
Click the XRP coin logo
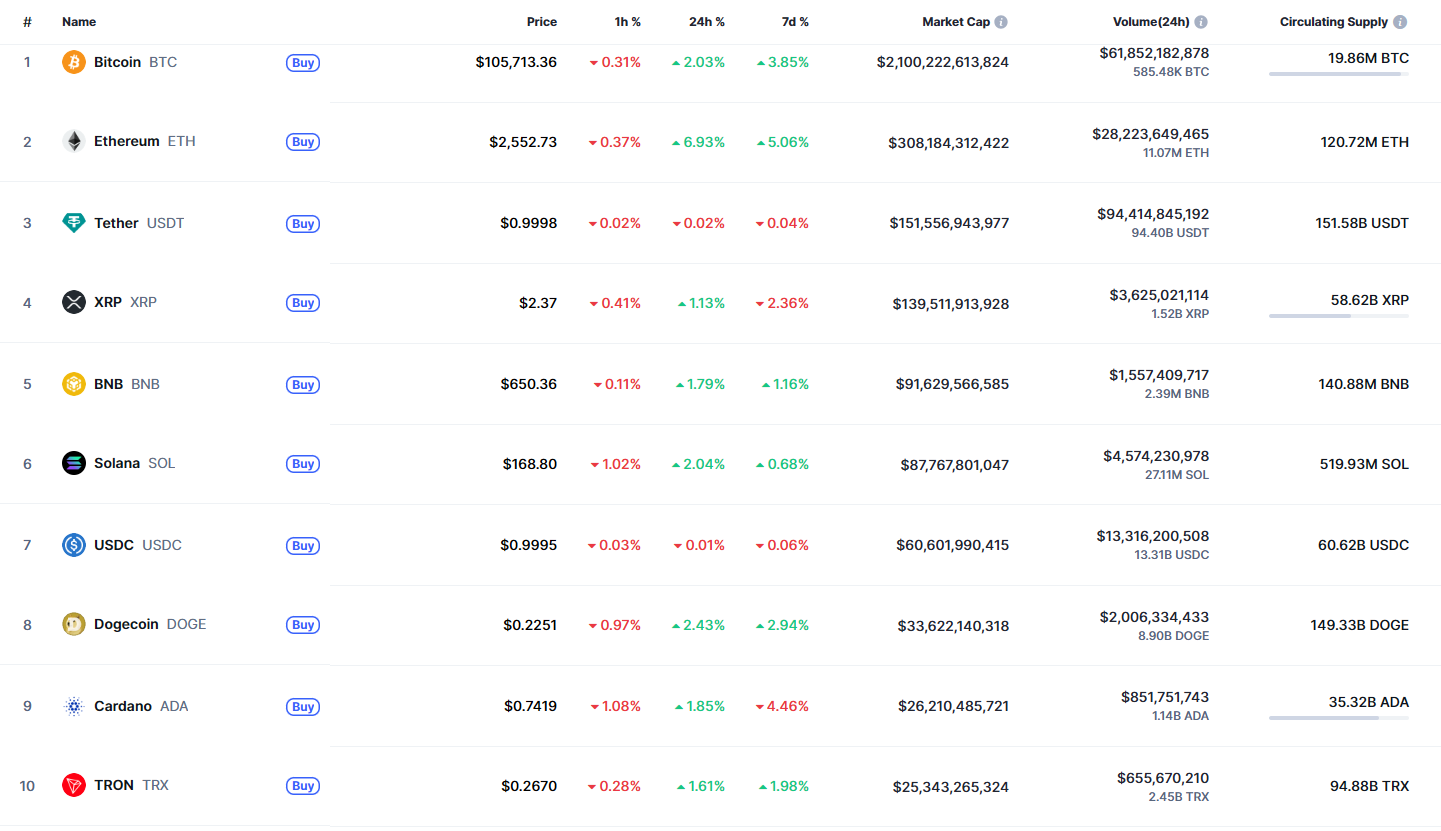pyautogui.click(x=74, y=302)
